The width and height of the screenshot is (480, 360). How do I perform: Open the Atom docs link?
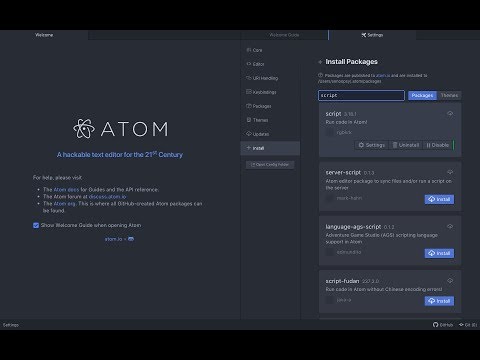(x=66, y=190)
